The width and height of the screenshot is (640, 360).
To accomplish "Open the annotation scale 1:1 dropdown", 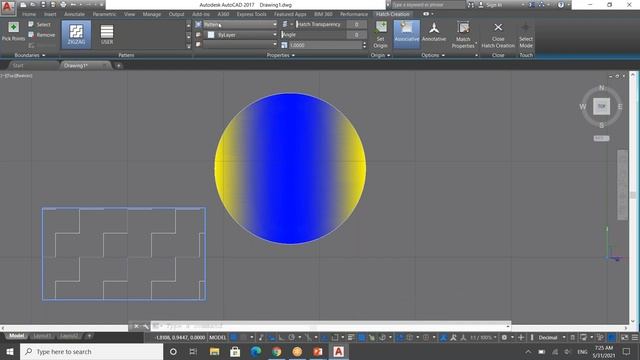I will 483,338.
